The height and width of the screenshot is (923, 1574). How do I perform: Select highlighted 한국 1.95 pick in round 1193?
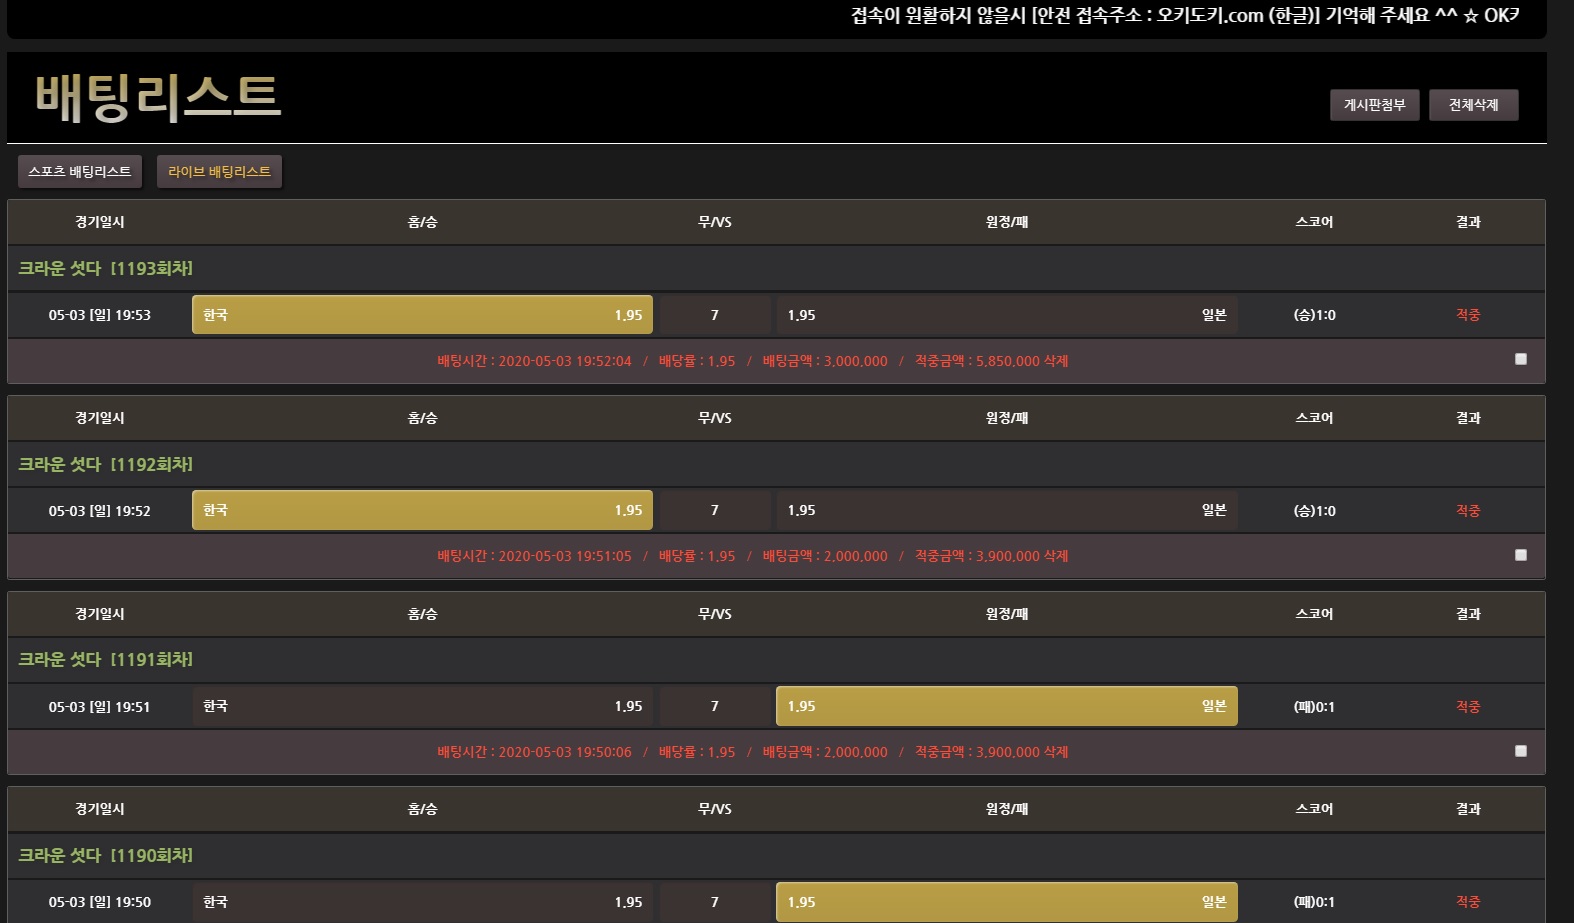click(x=422, y=315)
